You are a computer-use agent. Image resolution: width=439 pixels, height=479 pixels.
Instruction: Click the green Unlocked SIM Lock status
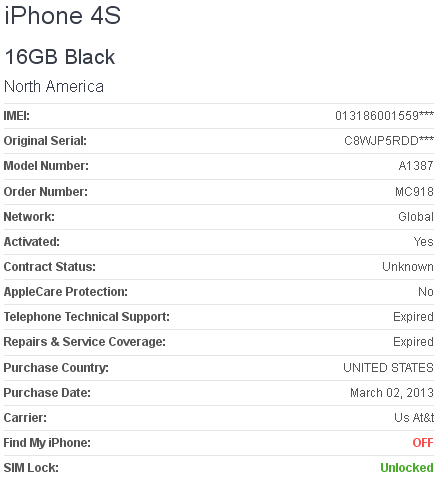pyautogui.click(x=407, y=468)
